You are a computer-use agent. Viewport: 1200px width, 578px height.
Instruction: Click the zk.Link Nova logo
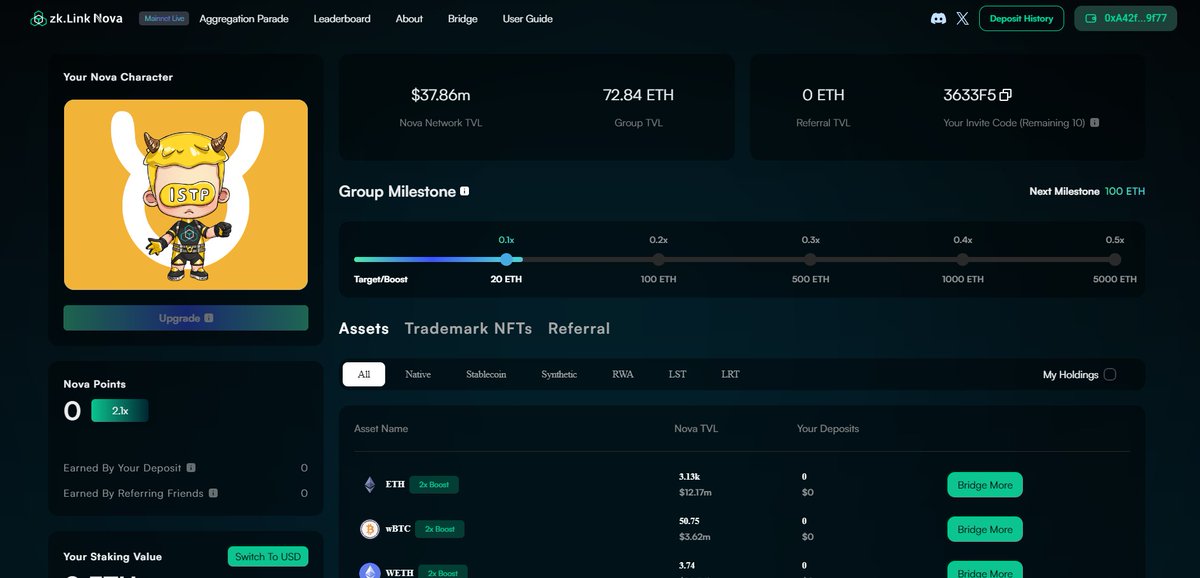pyautogui.click(x=77, y=19)
